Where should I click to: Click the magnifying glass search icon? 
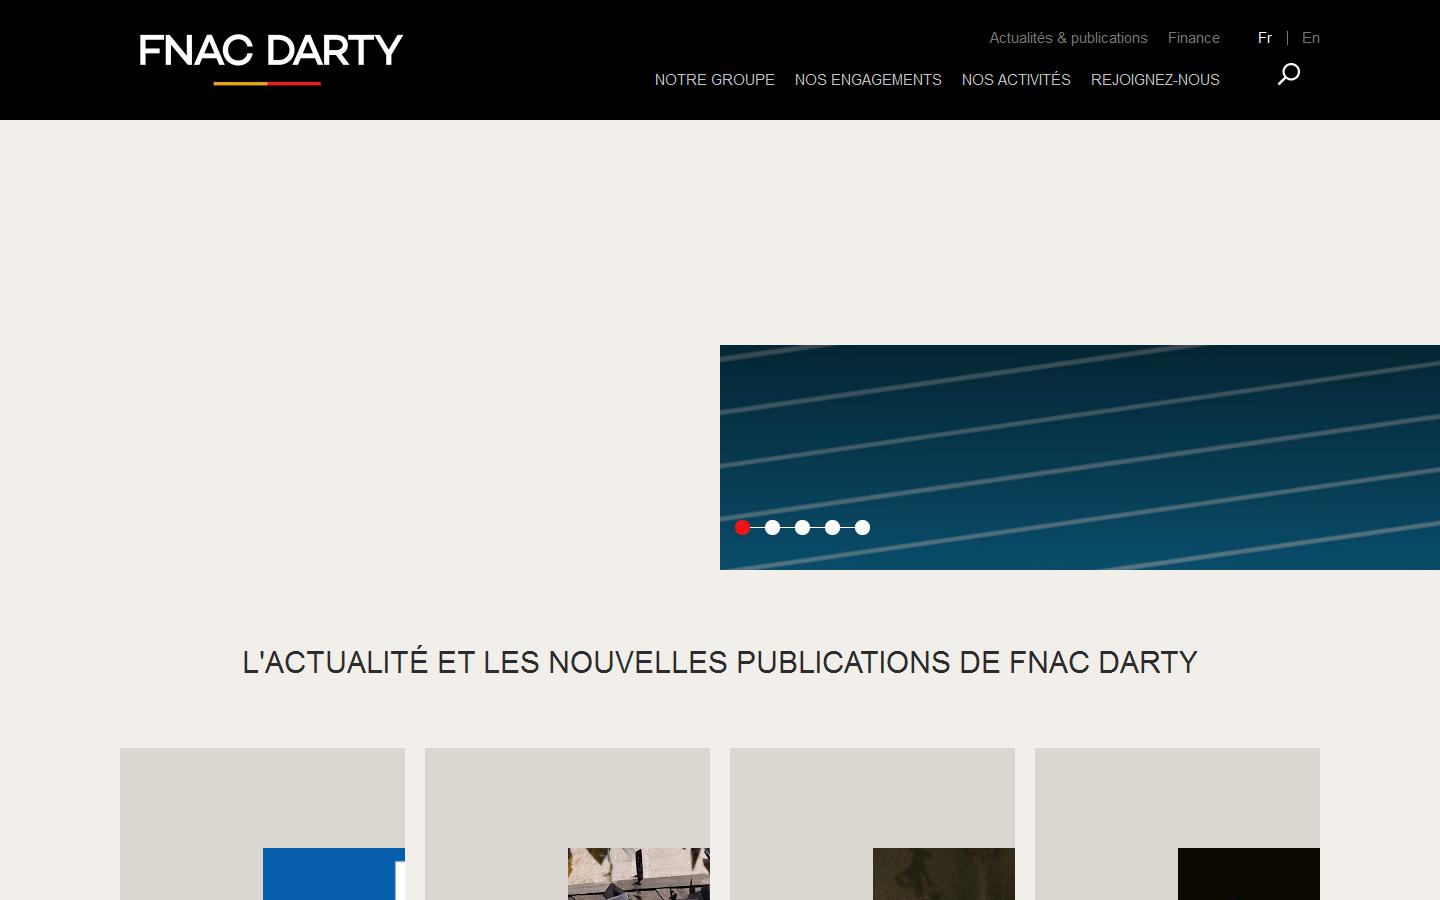pos(1288,74)
